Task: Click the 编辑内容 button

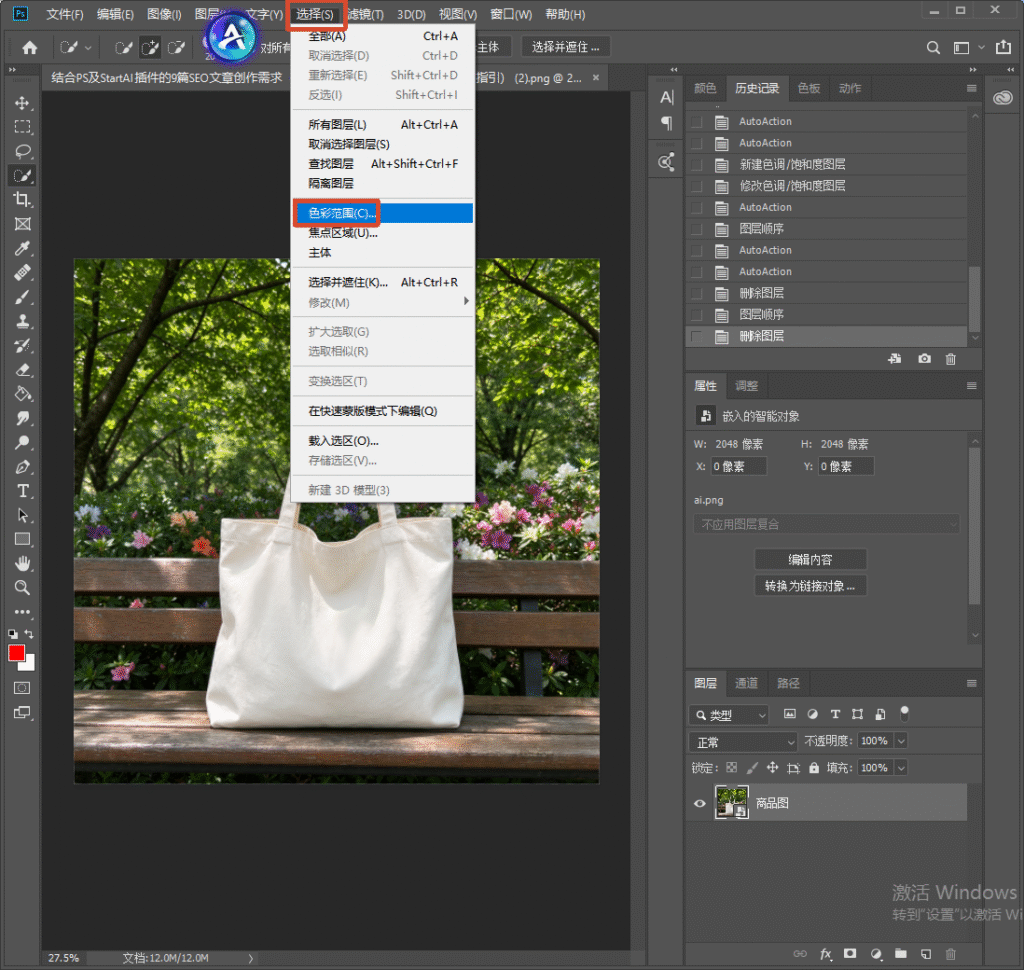Action: click(x=810, y=560)
